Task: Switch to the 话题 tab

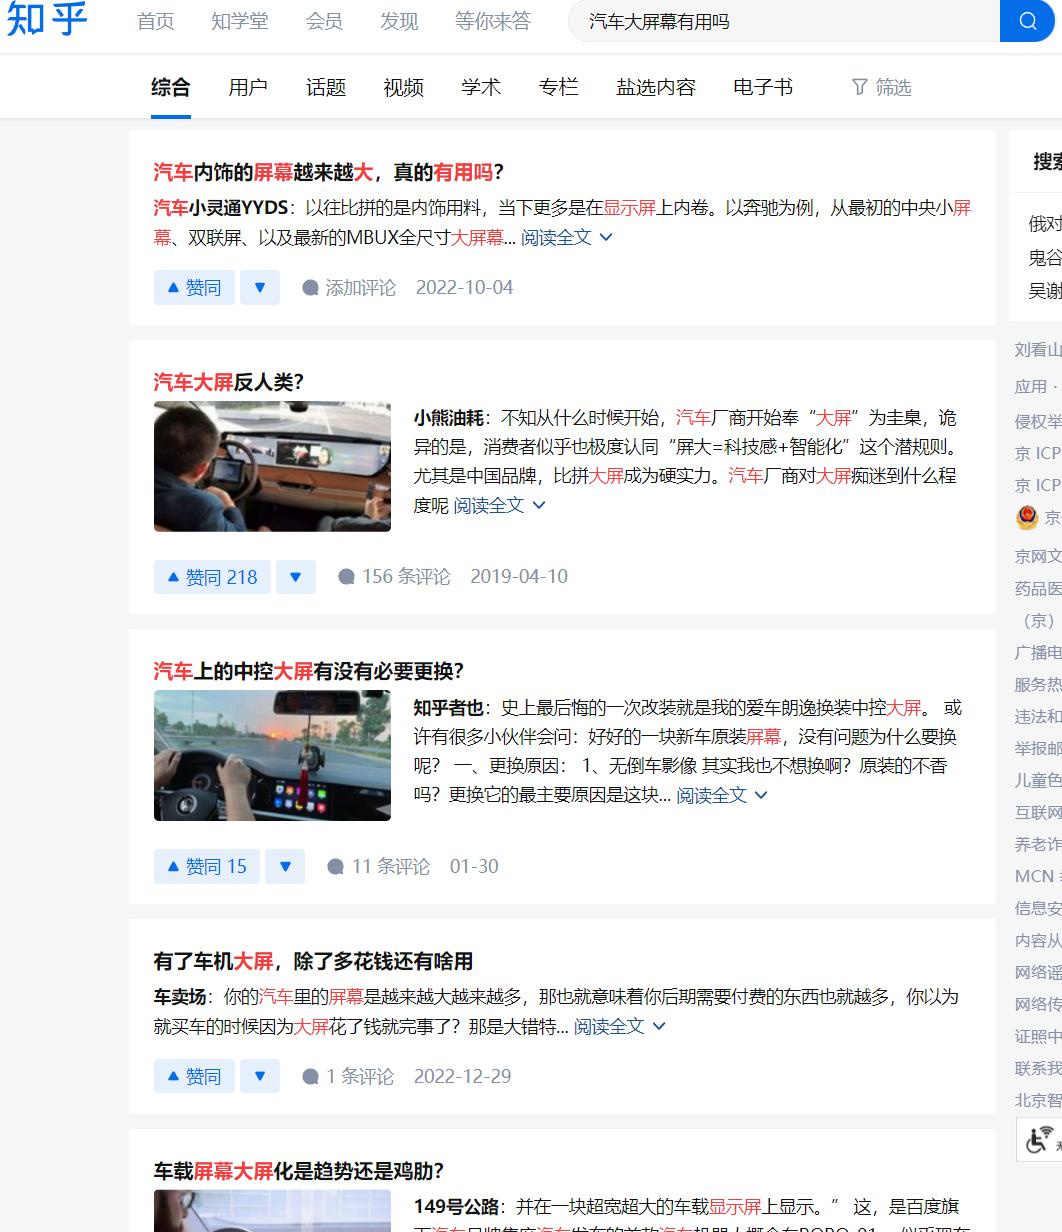Action: tap(326, 87)
